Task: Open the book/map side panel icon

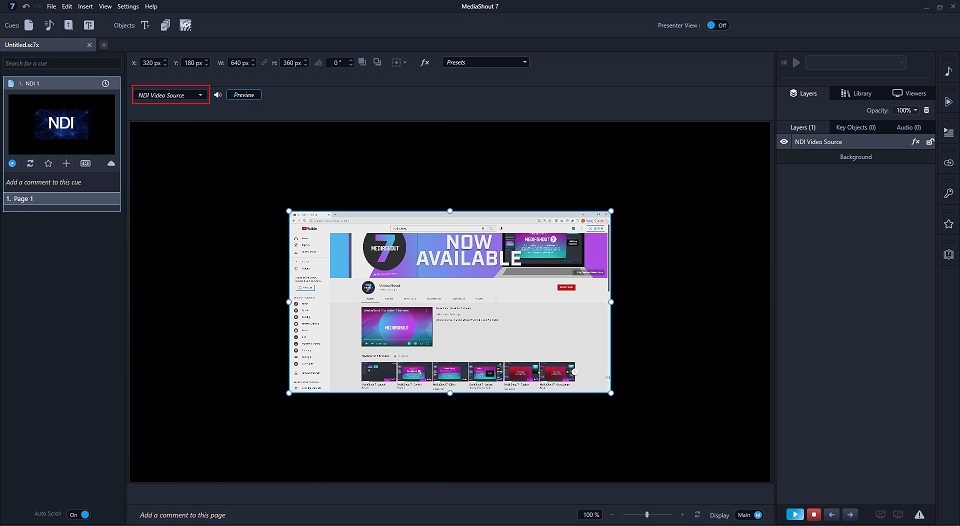Action: (x=948, y=254)
